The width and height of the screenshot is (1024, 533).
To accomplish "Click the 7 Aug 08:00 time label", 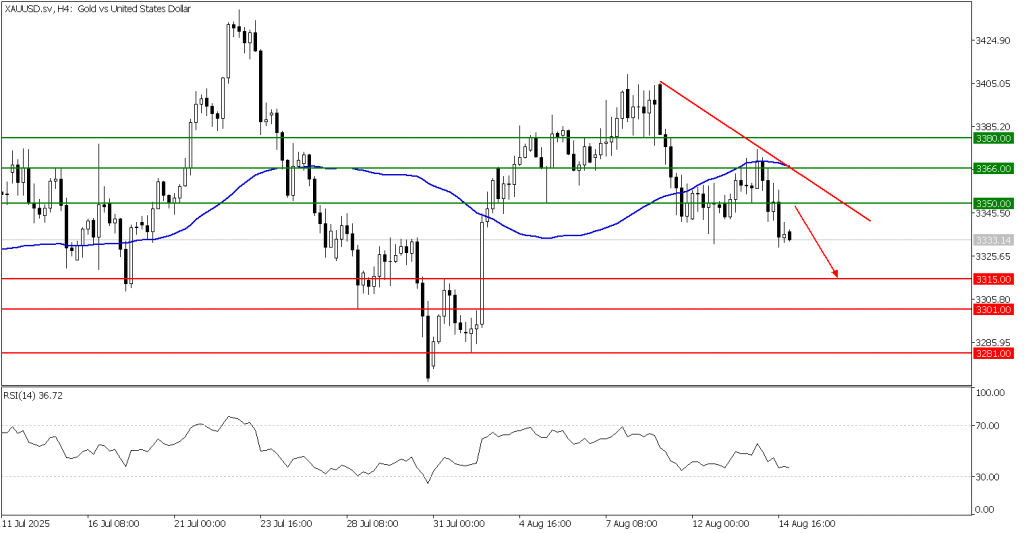I will point(631,525).
